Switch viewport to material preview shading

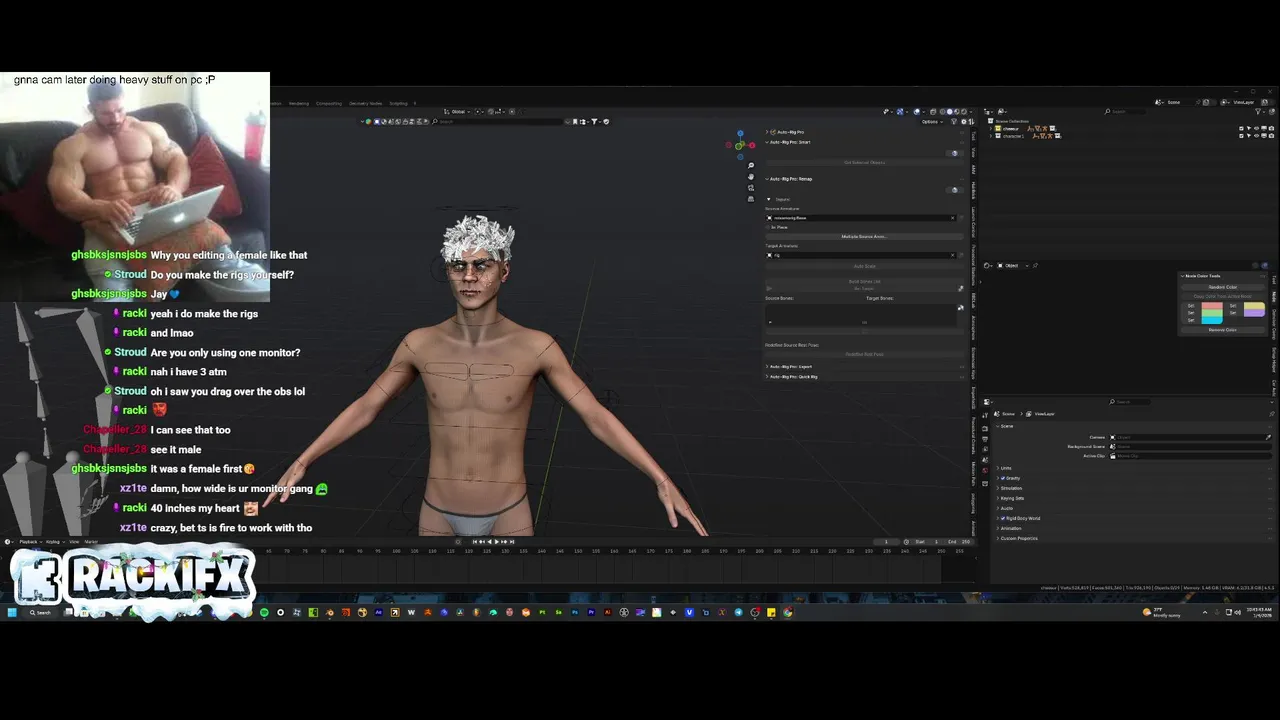click(957, 112)
